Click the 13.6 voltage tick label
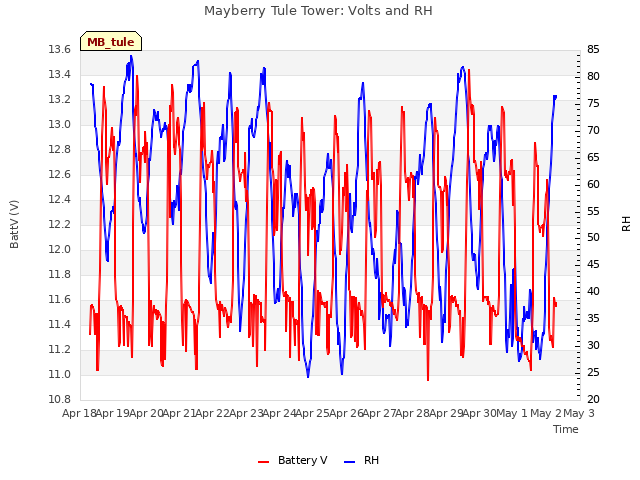Image resolution: width=640 pixels, height=480 pixels. click(60, 50)
